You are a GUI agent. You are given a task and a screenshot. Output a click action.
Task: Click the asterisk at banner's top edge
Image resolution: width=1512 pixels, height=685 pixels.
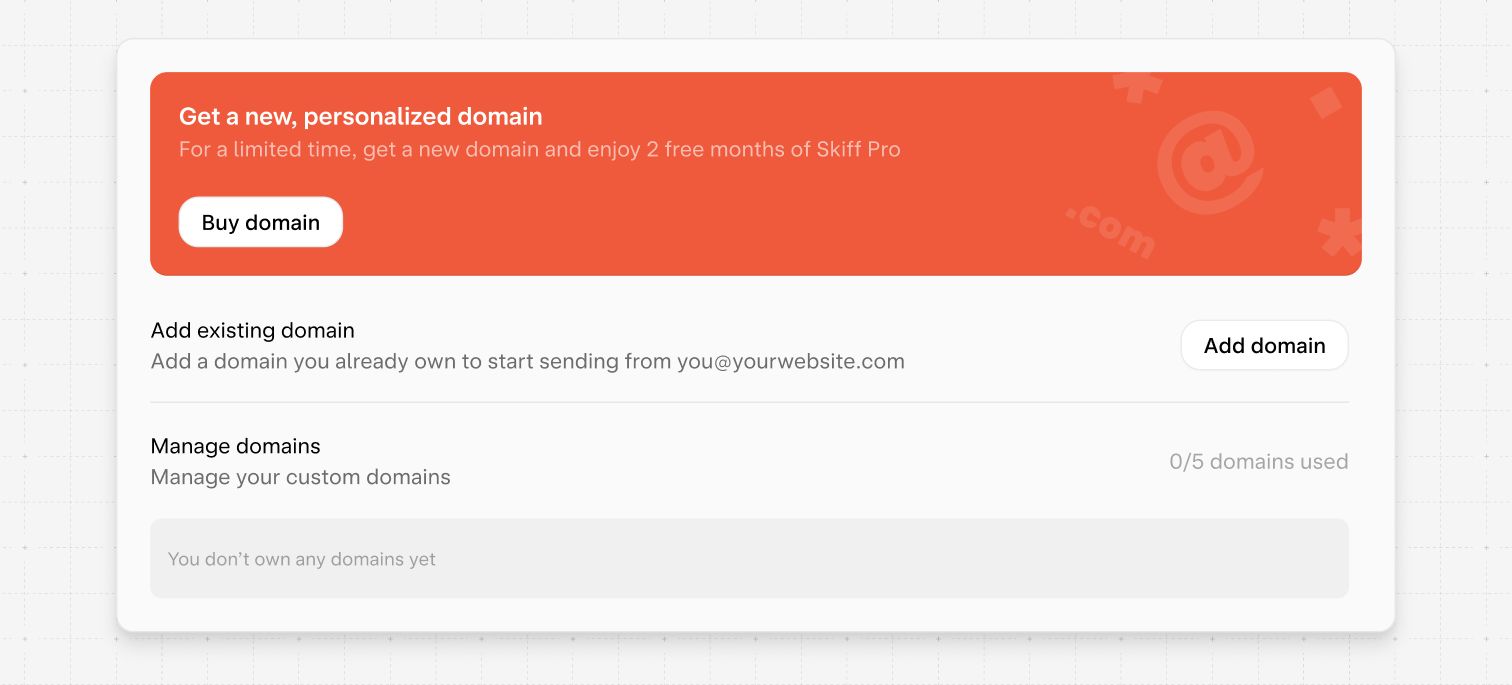tap(1138, 85)
